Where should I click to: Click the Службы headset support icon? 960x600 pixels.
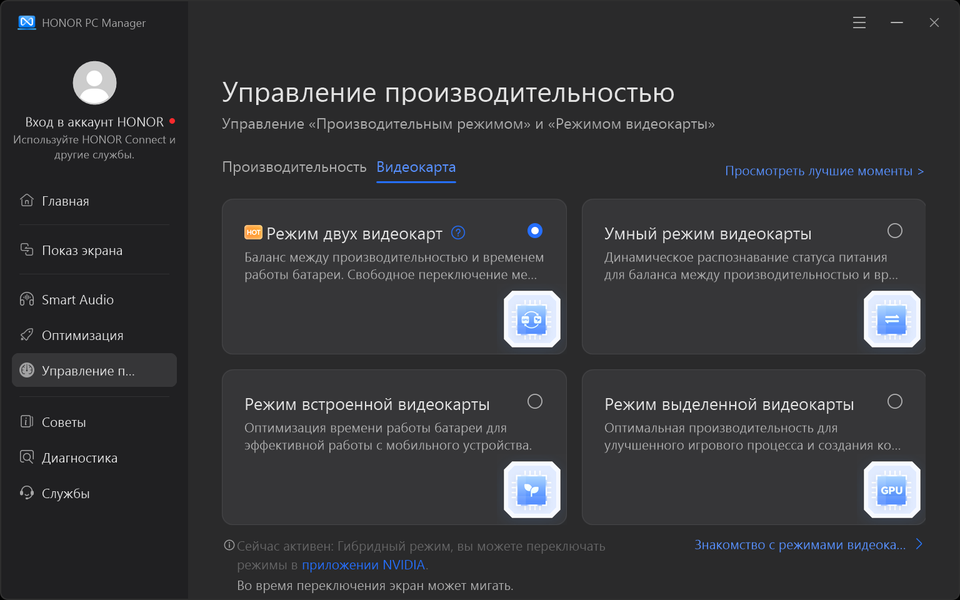[26, 492]
